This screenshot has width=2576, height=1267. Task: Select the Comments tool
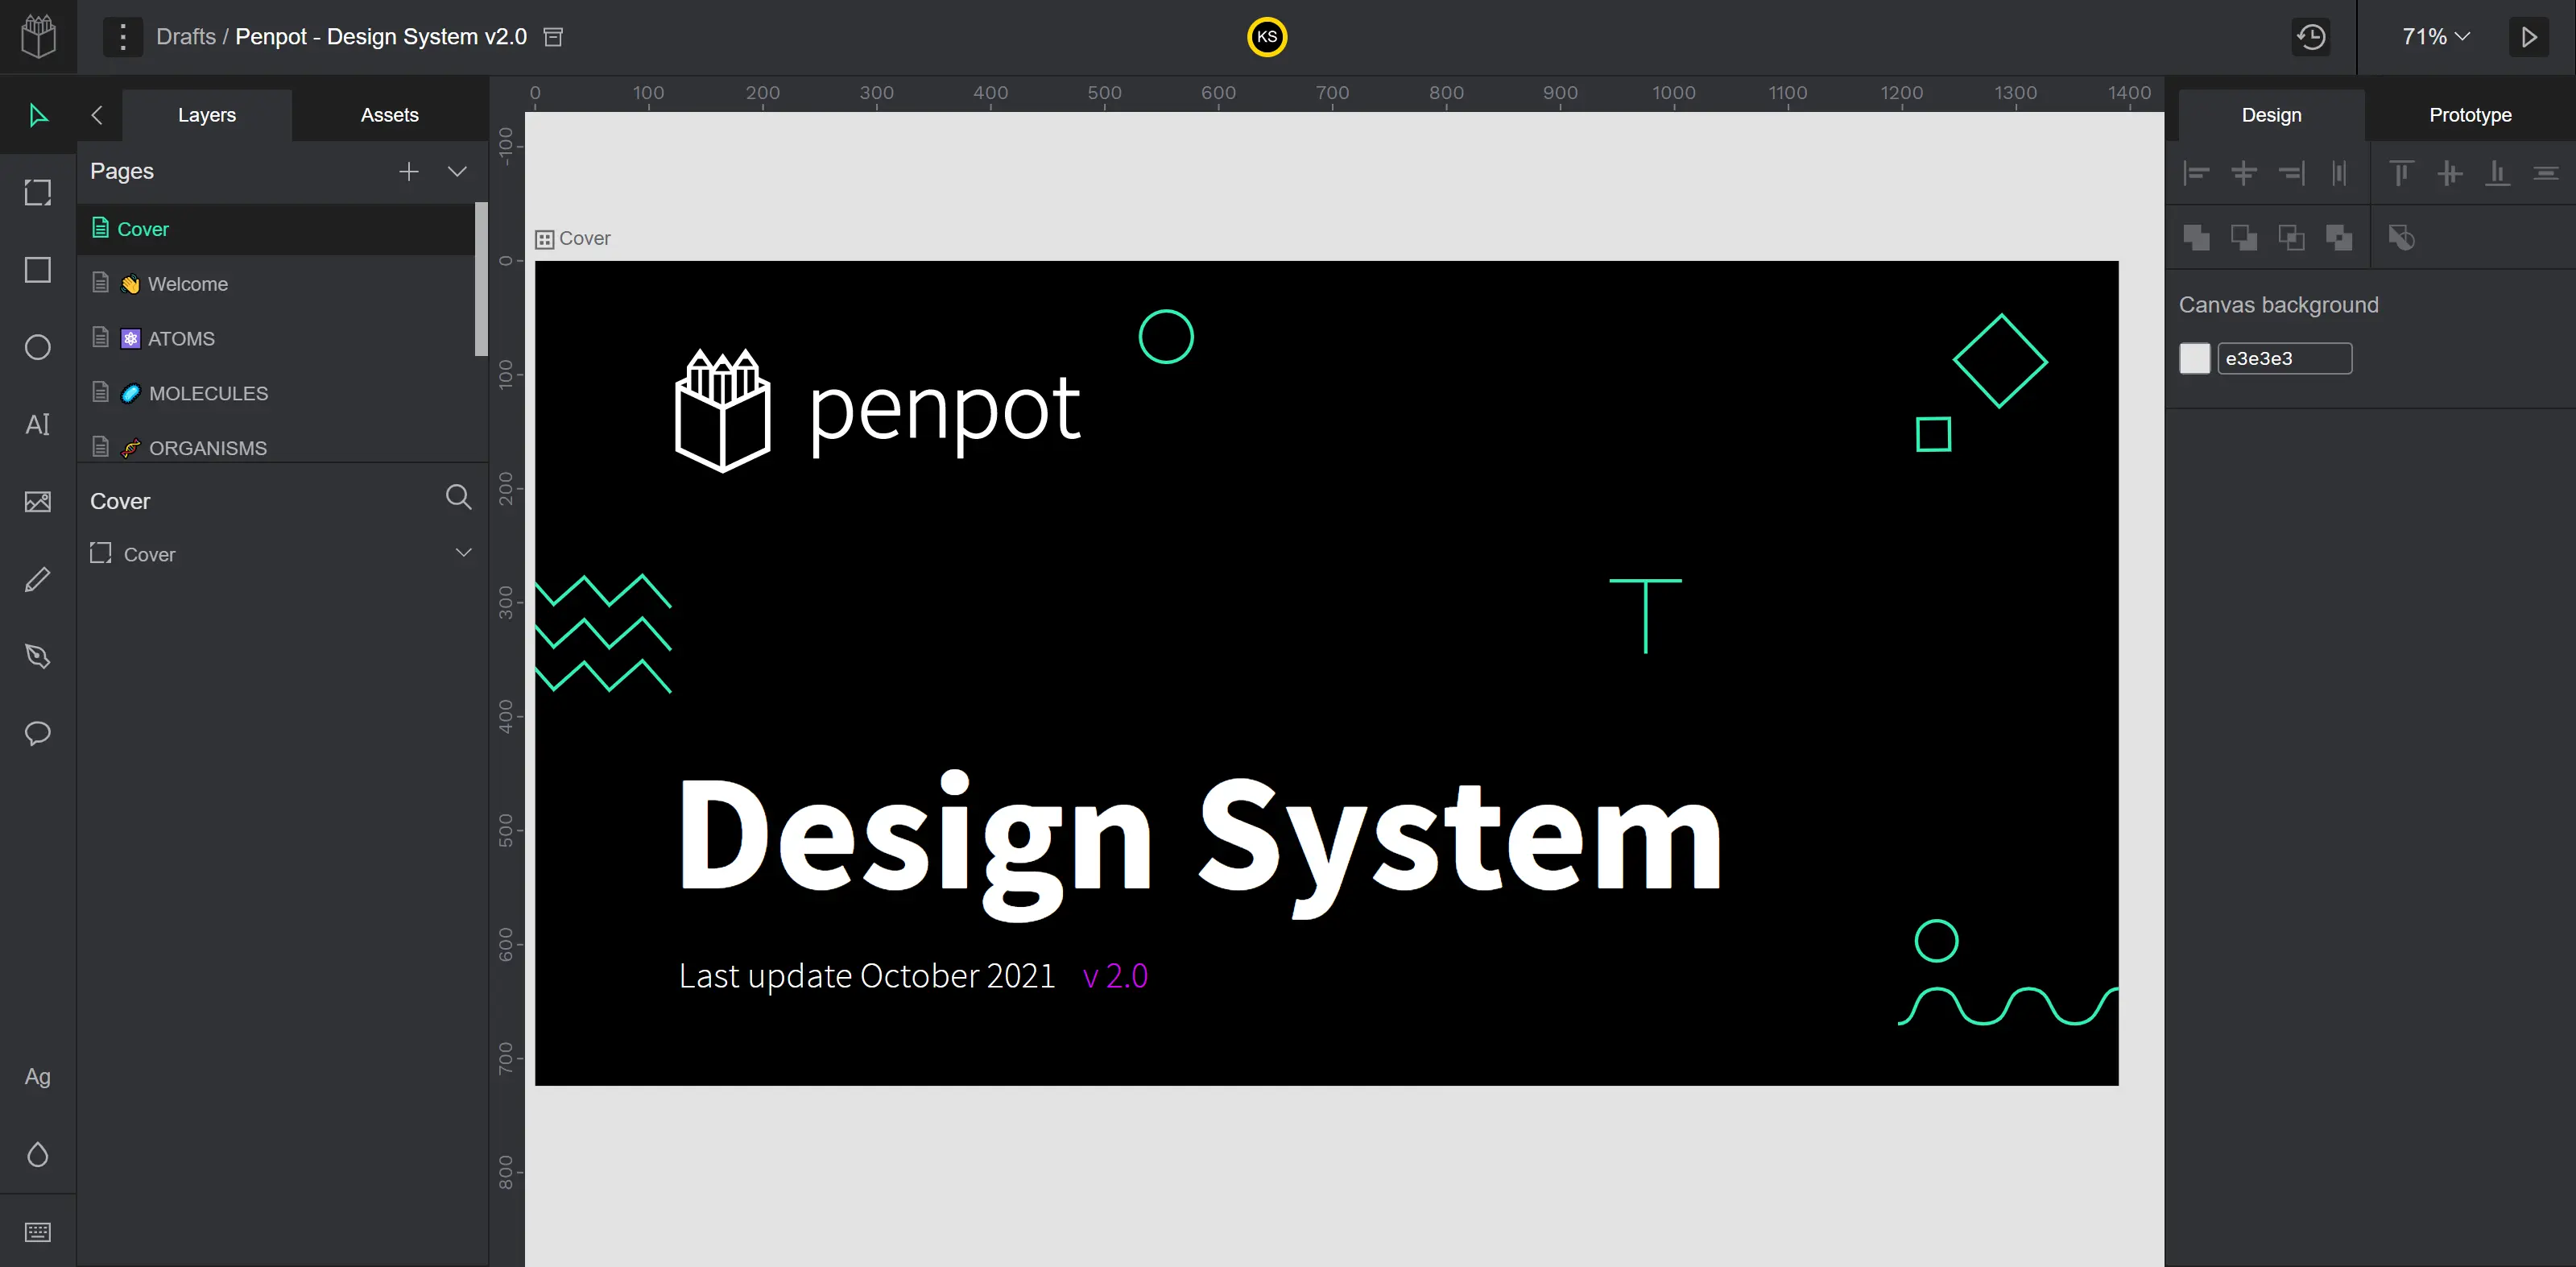(38, 733)
